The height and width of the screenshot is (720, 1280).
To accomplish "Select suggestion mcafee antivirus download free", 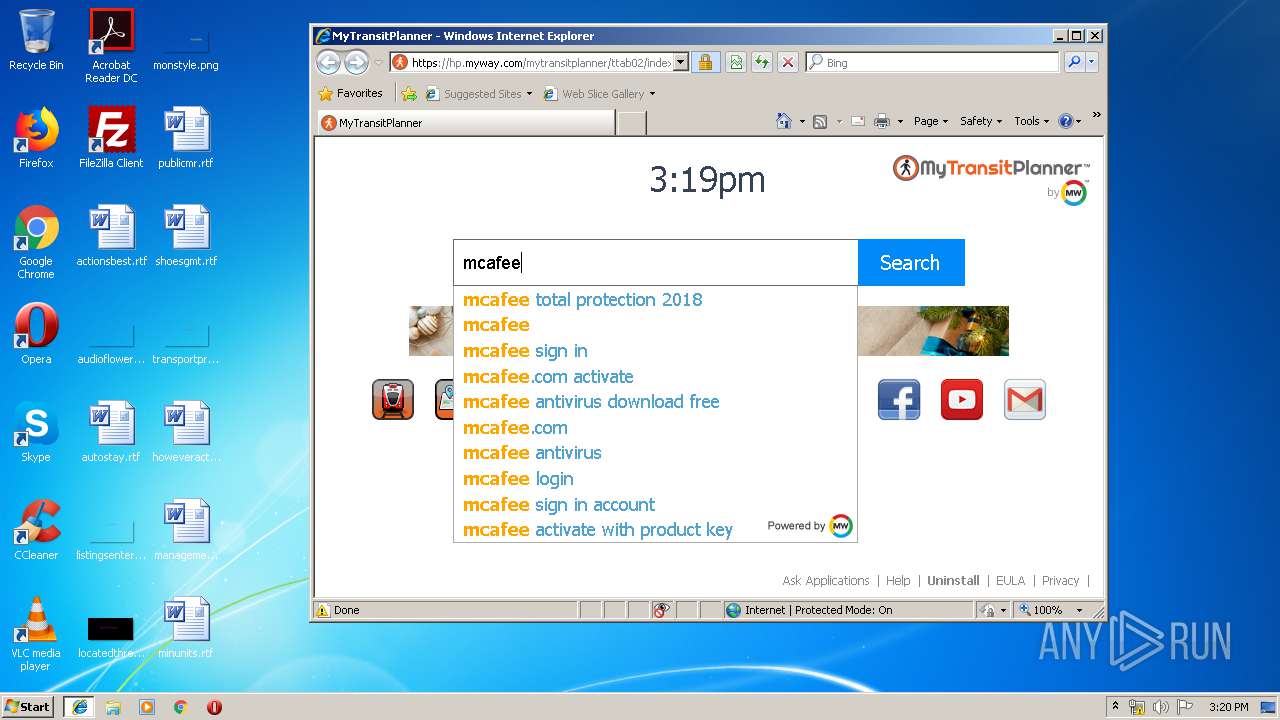I will (x=655, y=402).
